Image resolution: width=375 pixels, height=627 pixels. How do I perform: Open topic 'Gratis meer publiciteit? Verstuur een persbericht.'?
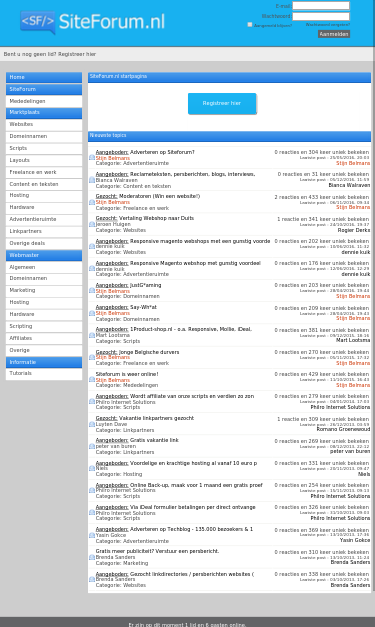[158, 551]
